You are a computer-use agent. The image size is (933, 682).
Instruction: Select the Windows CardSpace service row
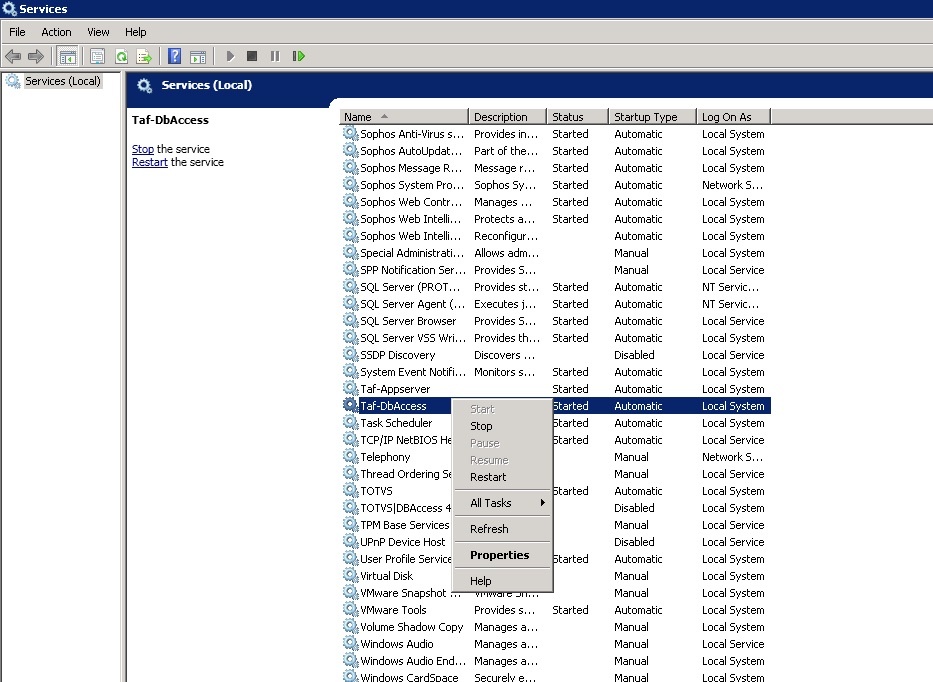point(556,677)
